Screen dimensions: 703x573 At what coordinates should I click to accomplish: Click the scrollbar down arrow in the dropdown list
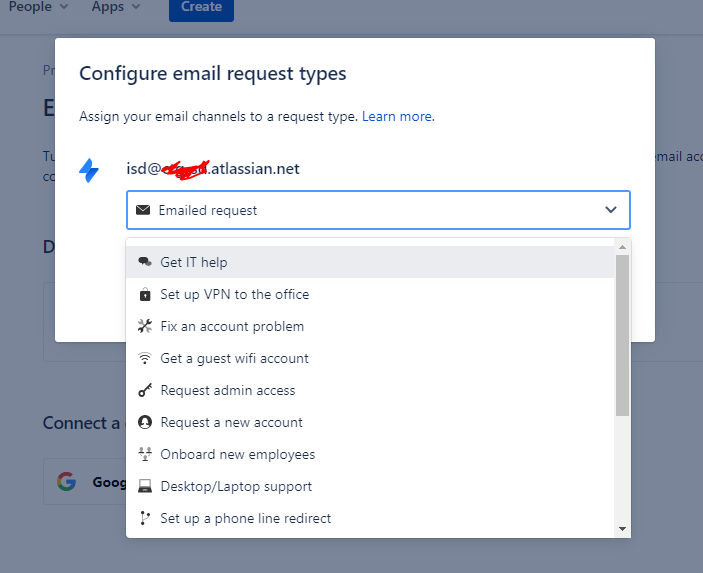(622, 529)
